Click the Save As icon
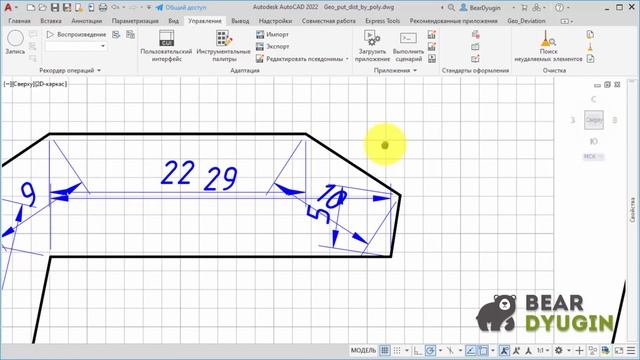Viewport: 640px width, 360px height. [x=67, y=7]
